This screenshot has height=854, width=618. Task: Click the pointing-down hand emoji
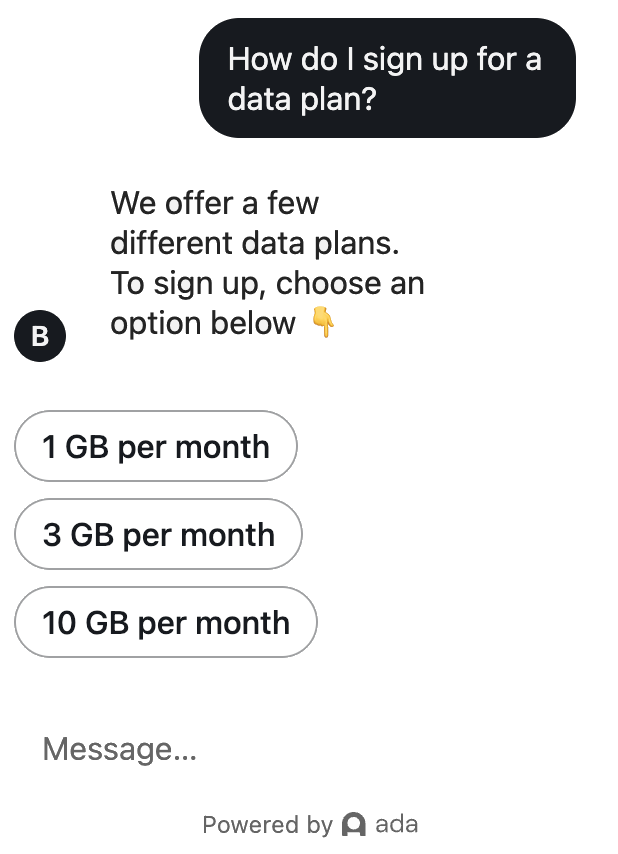322,323
